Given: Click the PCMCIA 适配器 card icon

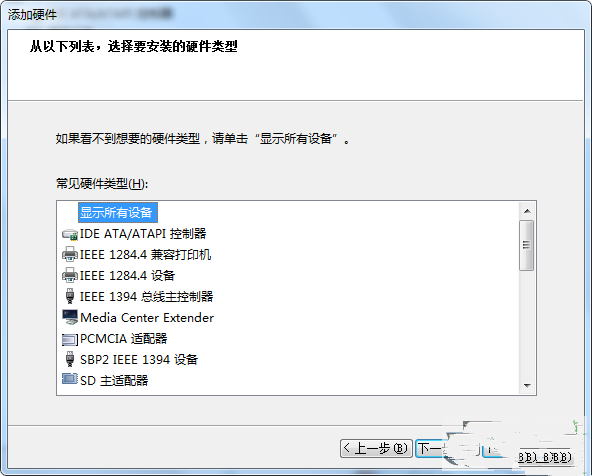Looking at the screenshot, I should 70,339.
